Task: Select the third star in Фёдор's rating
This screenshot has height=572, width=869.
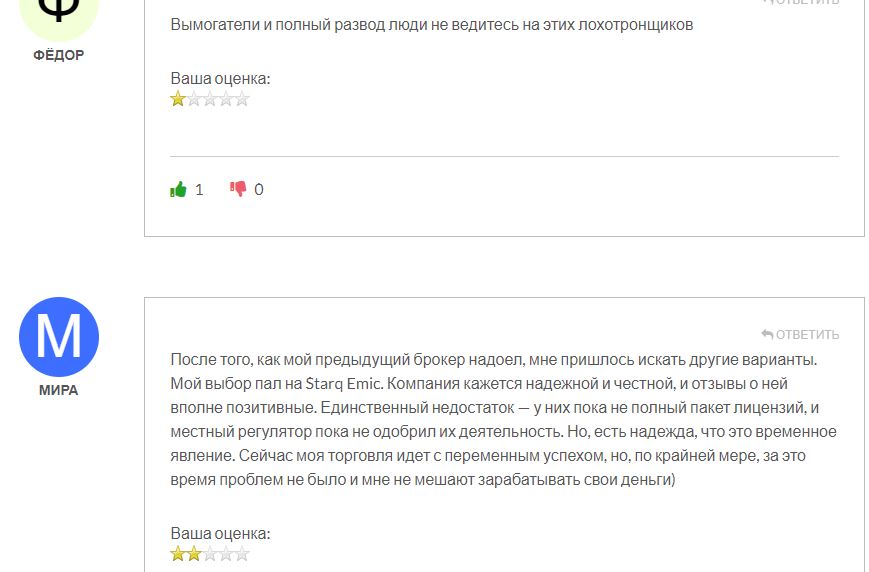Action: click(x=210, y=99)
